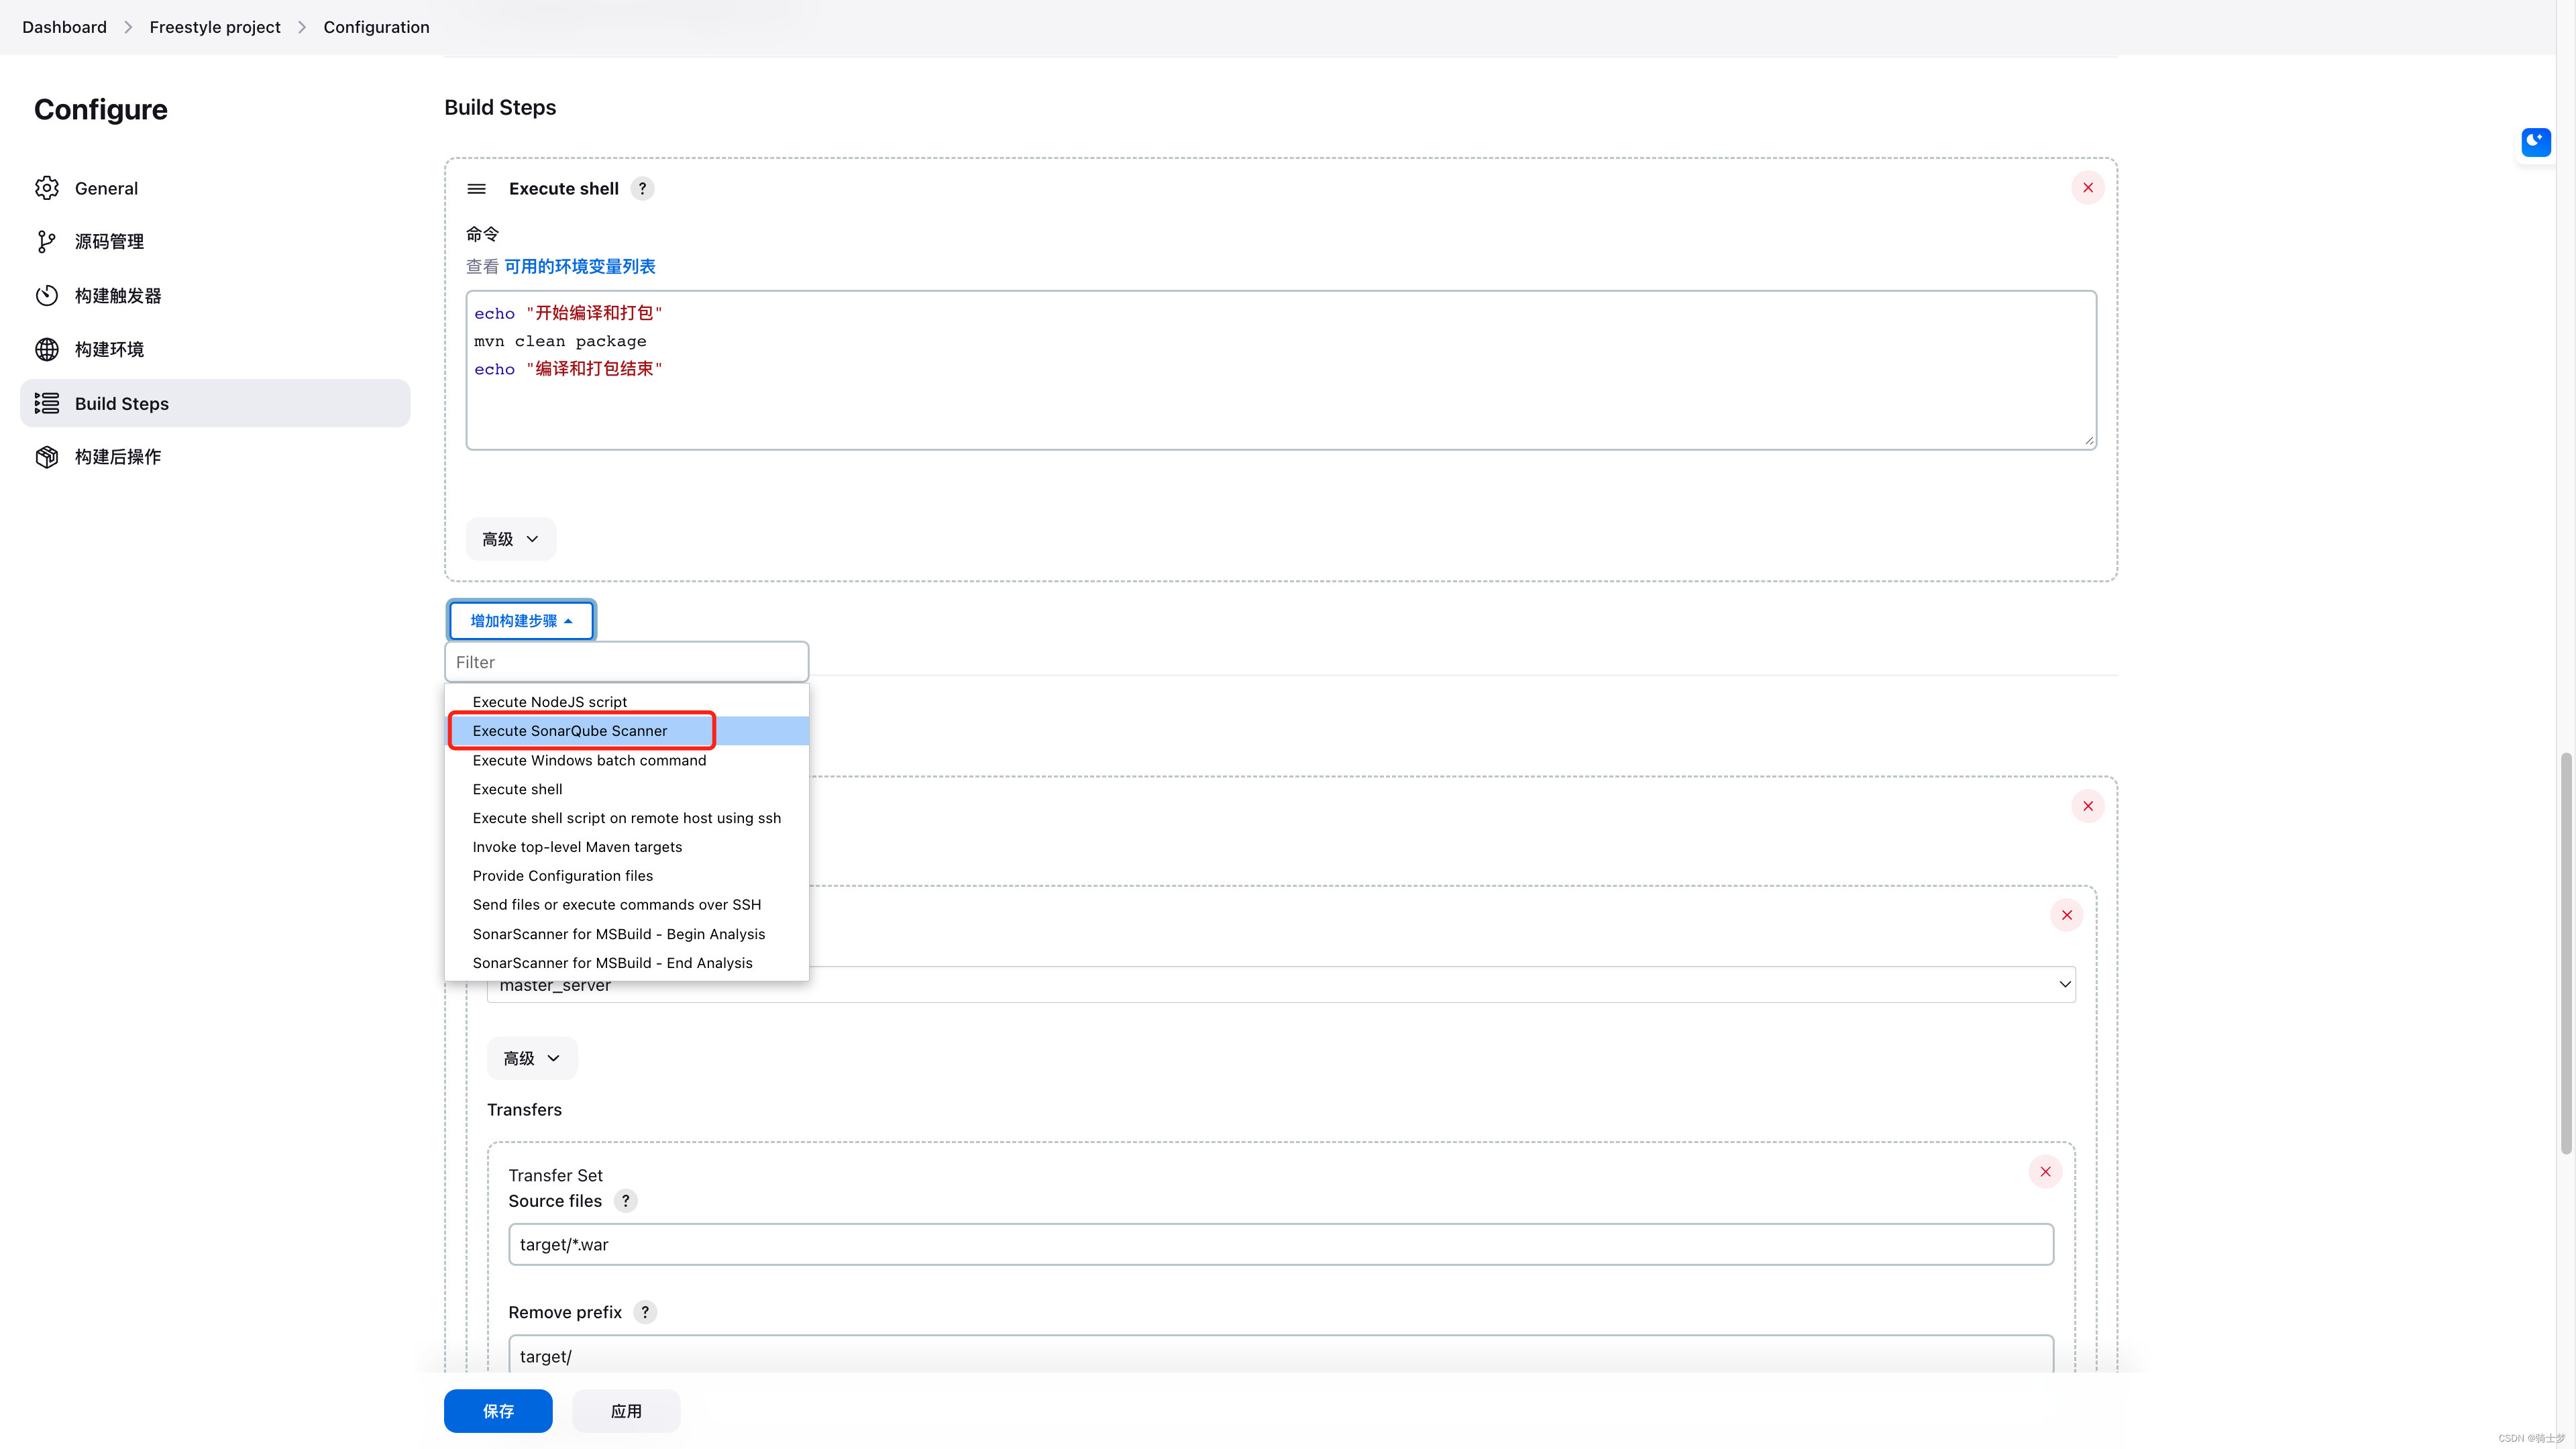
Task: Click the 构建环境 build environment icon
Action: [48, 349]
